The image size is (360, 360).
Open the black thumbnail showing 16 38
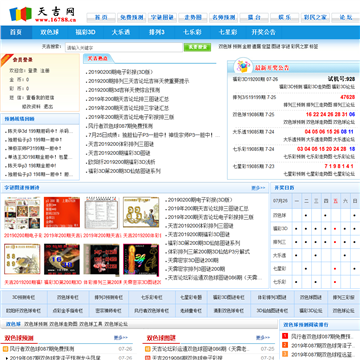tap(62, 259)
